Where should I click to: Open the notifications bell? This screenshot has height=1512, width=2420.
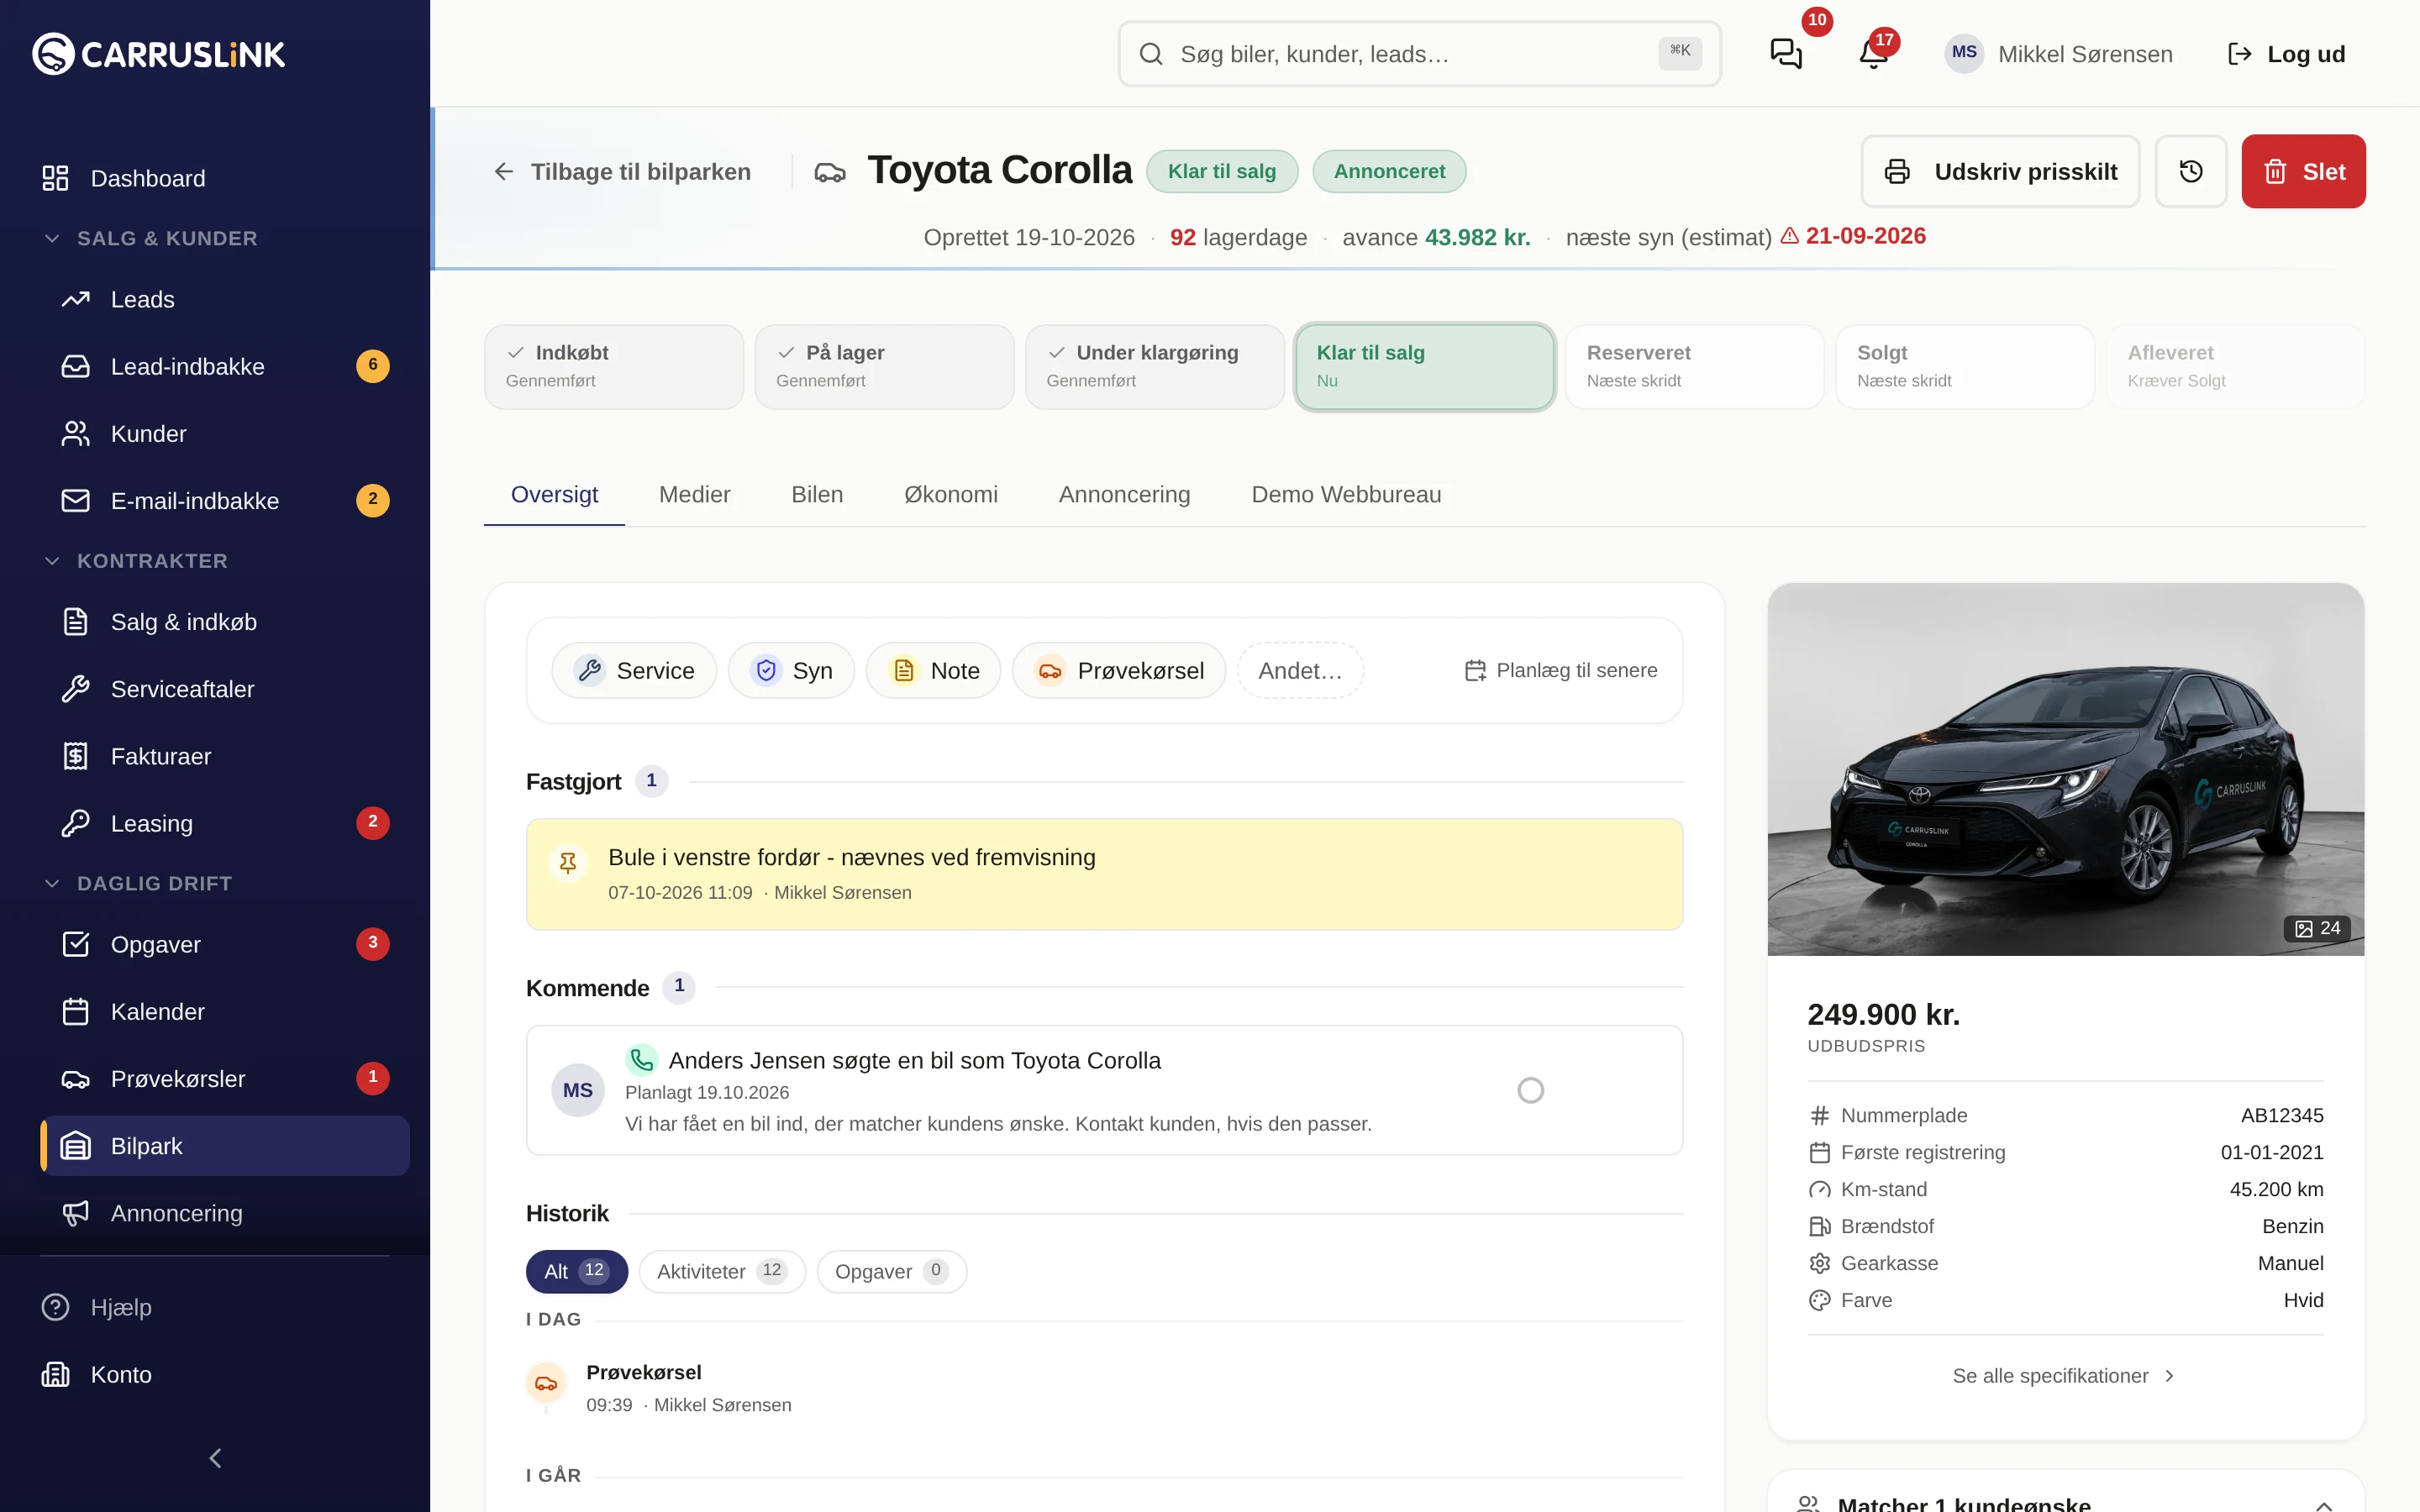(x=1873, y=53)
